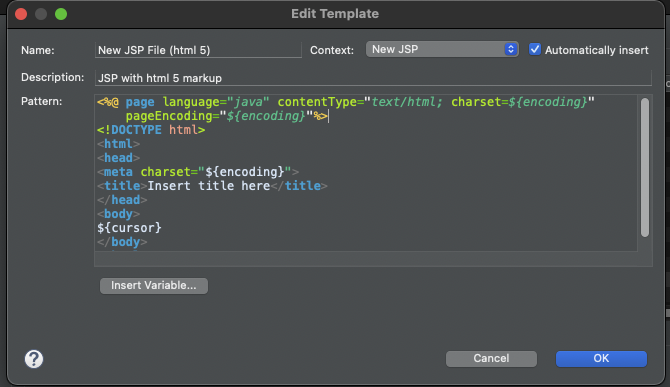The height and width of the screenshot is (387, 670).
Task: Close the Edit Template dialog with red button
Action: pyautogui.click(x=21, y=14)
